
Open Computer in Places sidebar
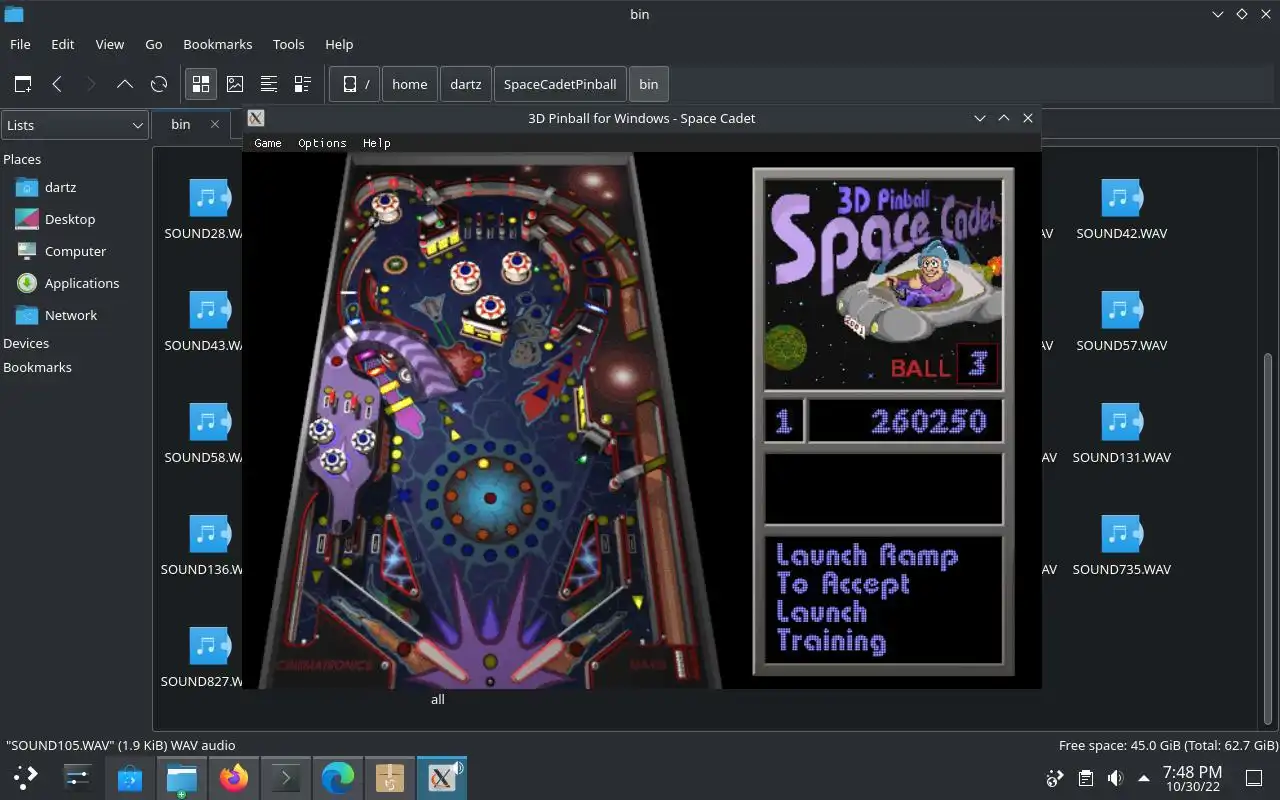click(75, 251)
